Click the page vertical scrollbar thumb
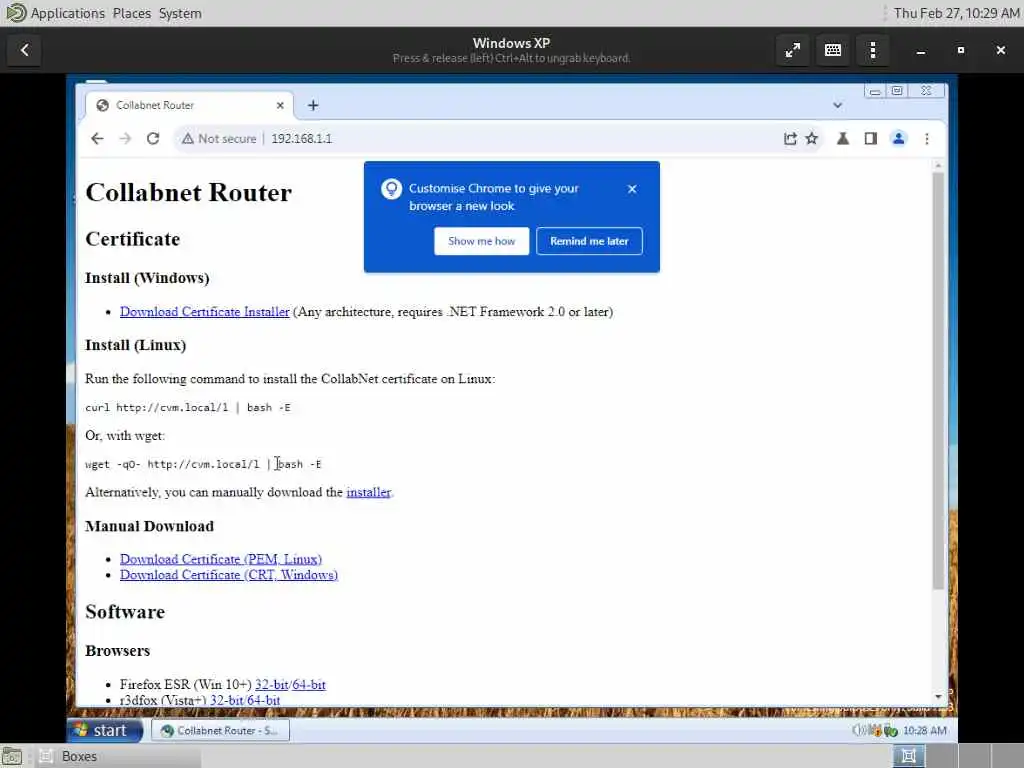 tap(938, 380)
